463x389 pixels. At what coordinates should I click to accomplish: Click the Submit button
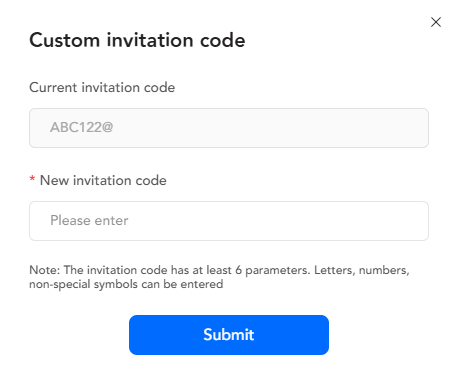point(229,335)
